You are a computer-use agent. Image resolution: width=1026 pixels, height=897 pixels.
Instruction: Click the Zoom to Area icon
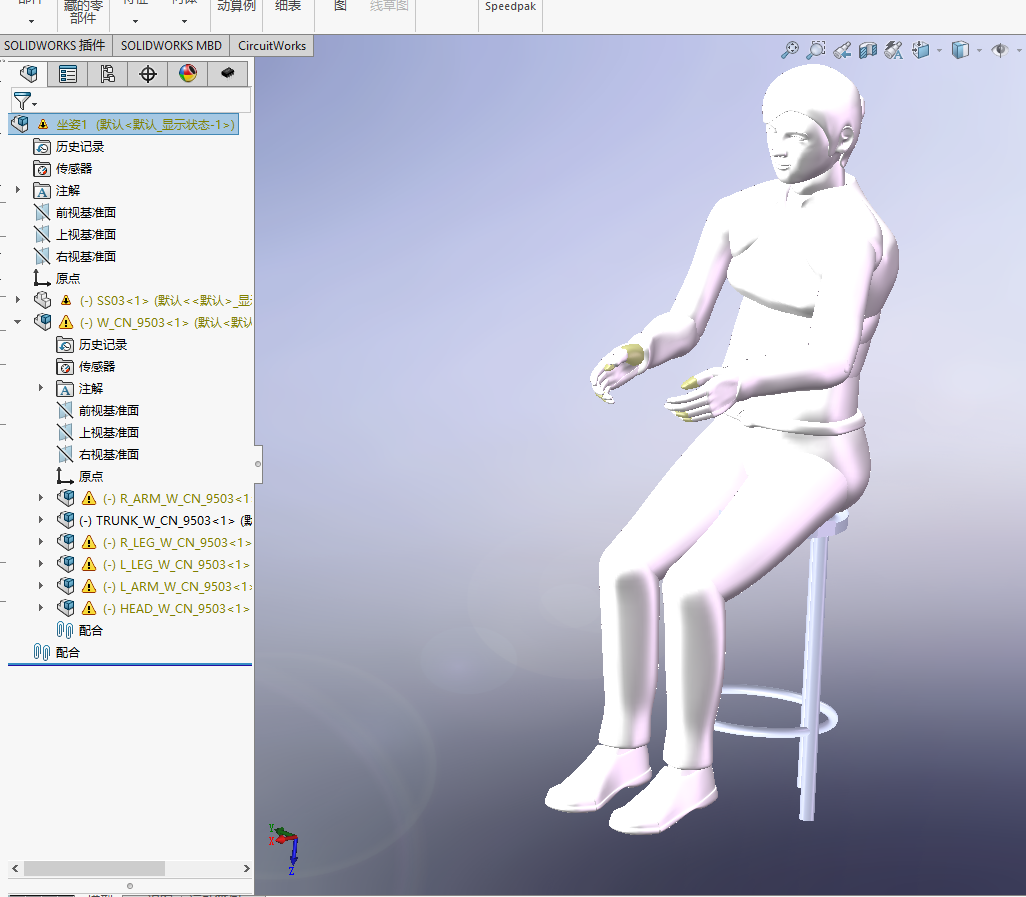pos(816,50)
